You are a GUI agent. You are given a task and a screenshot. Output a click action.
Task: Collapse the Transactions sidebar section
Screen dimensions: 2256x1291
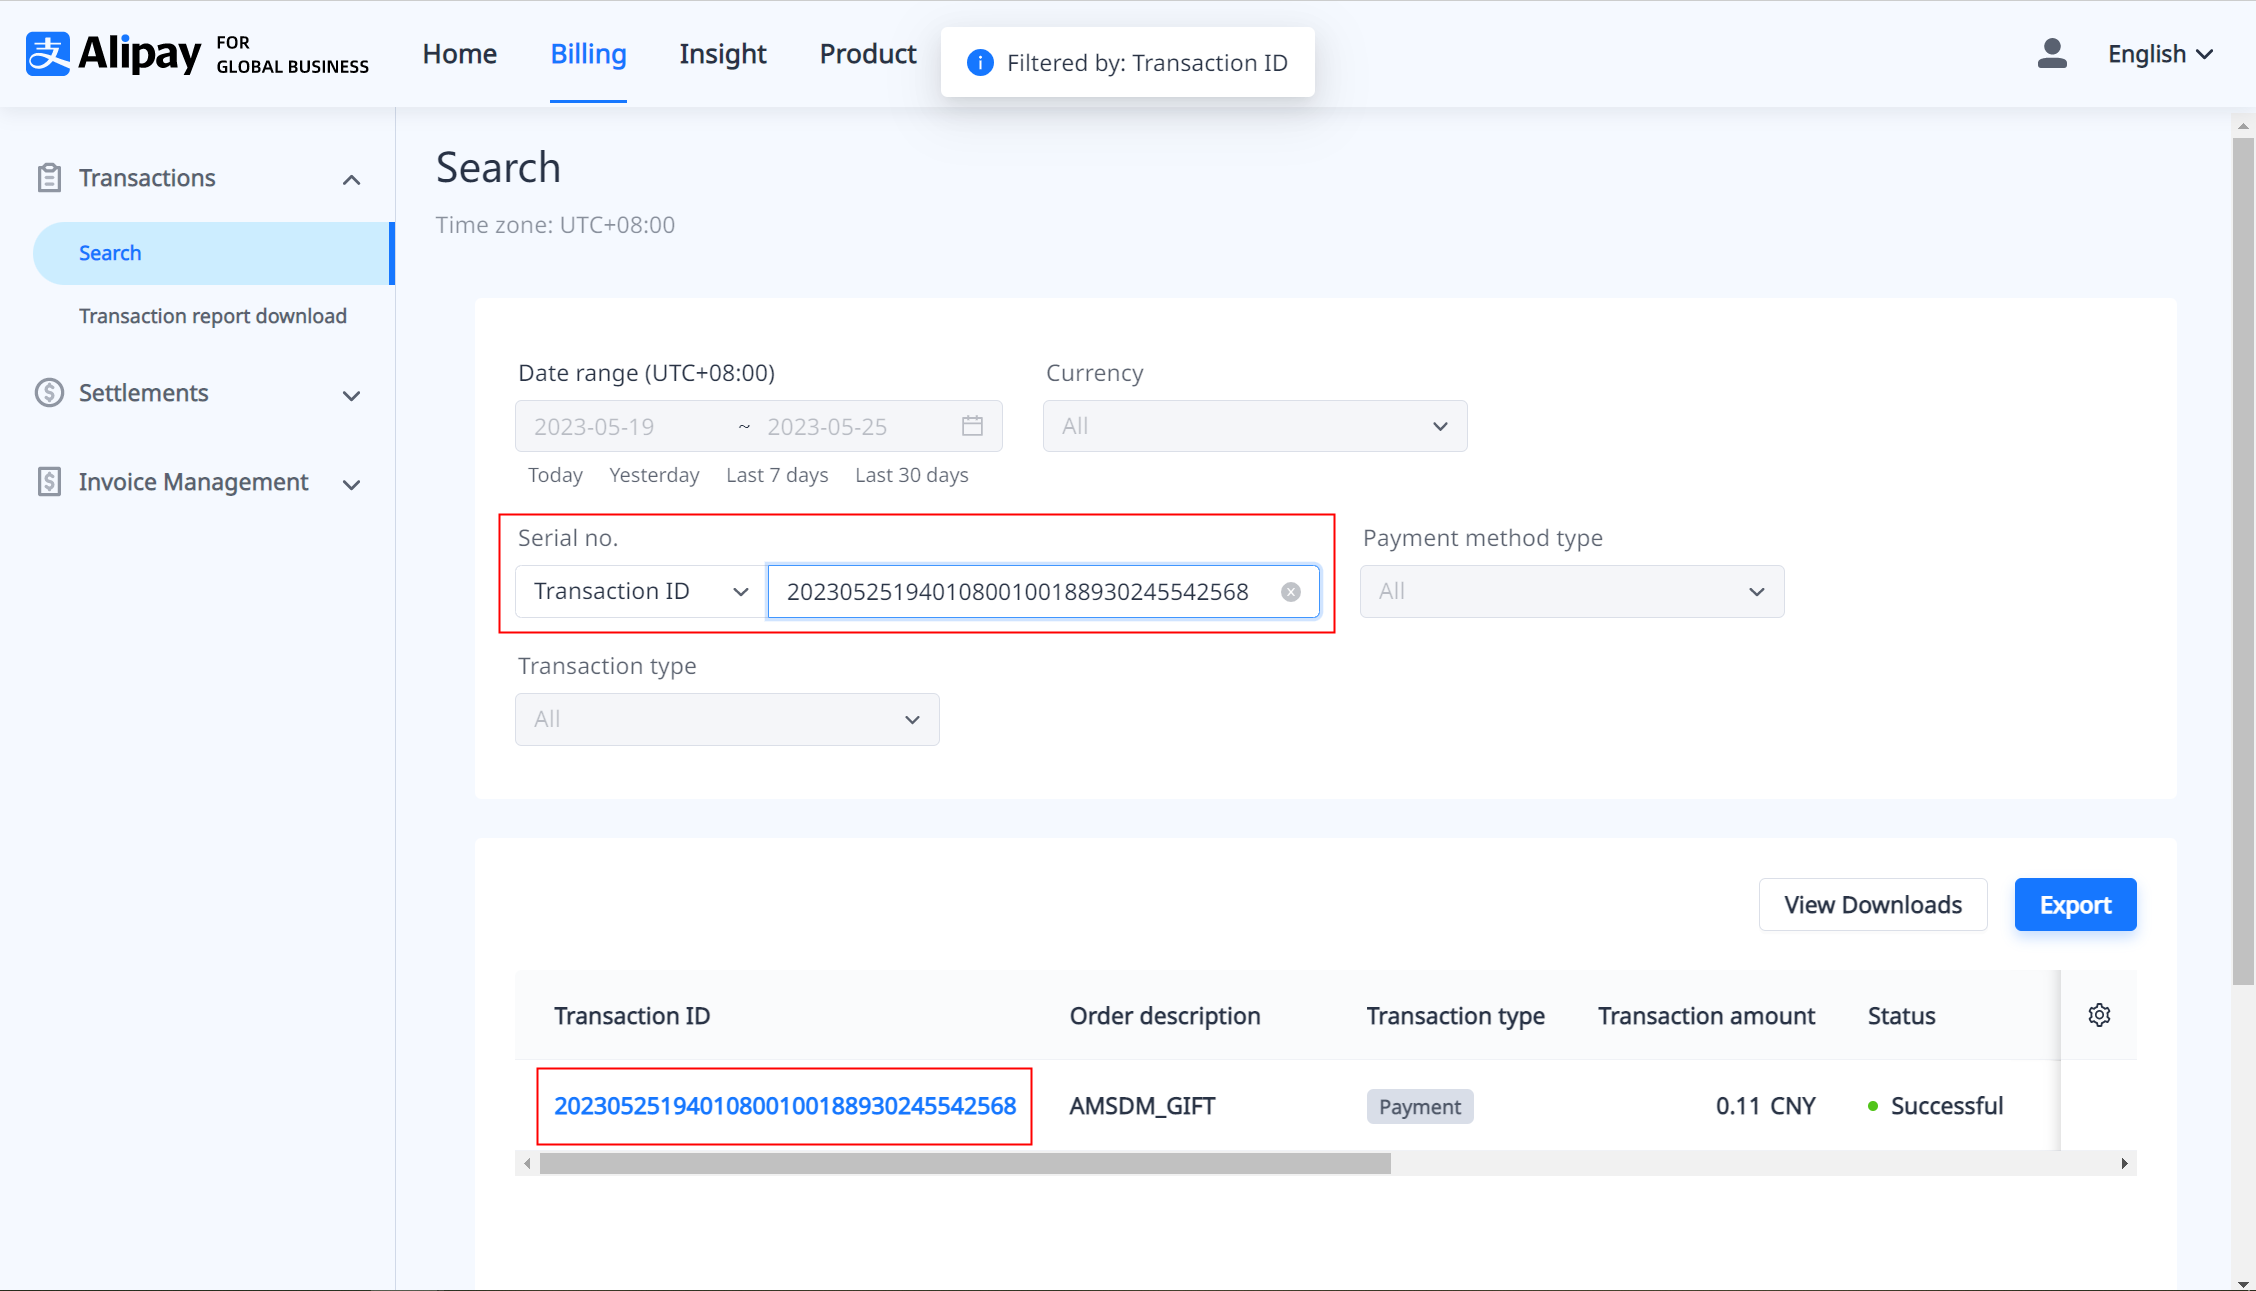(351, 180)
